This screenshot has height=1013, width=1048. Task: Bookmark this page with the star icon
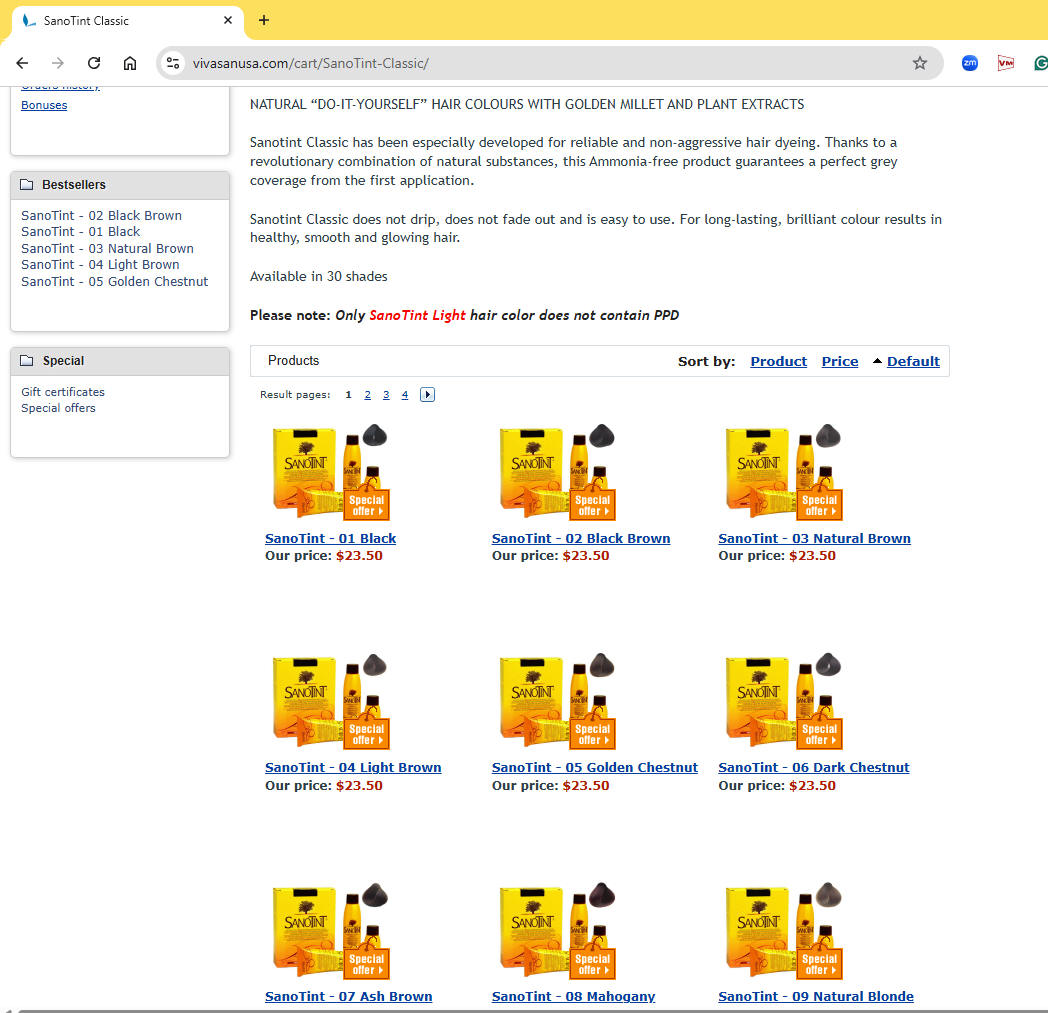coord(920,63)
